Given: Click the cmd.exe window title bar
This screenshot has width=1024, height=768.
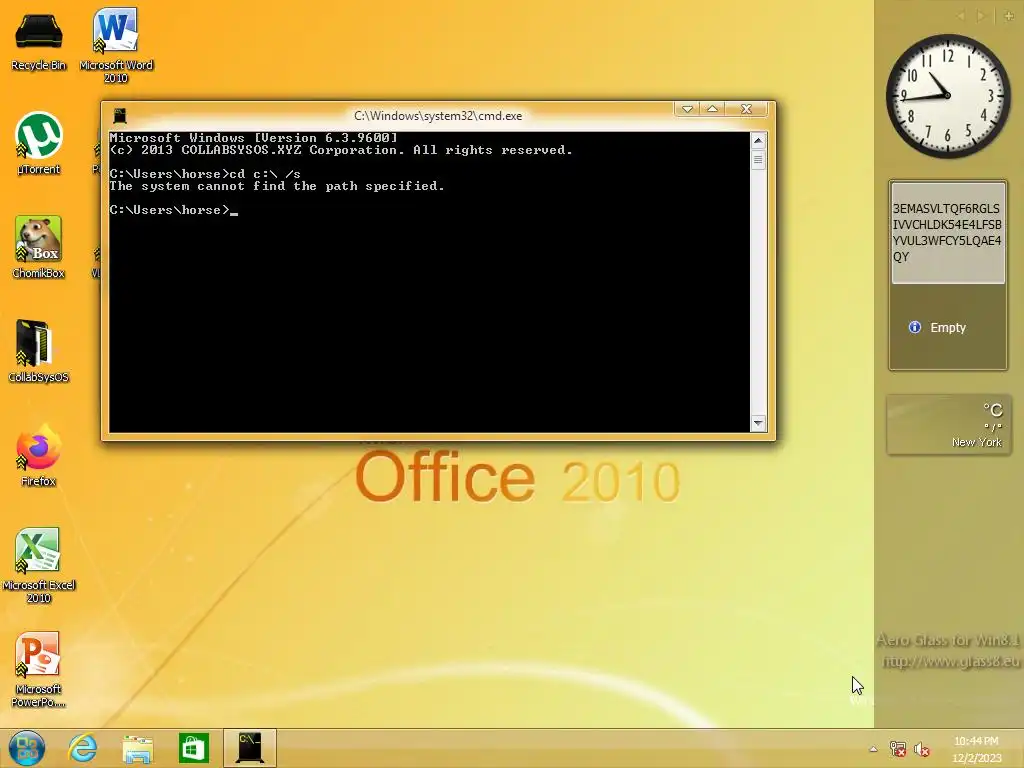Looking at the screenshot, I should pyautogui.click(x=438, y=116).
